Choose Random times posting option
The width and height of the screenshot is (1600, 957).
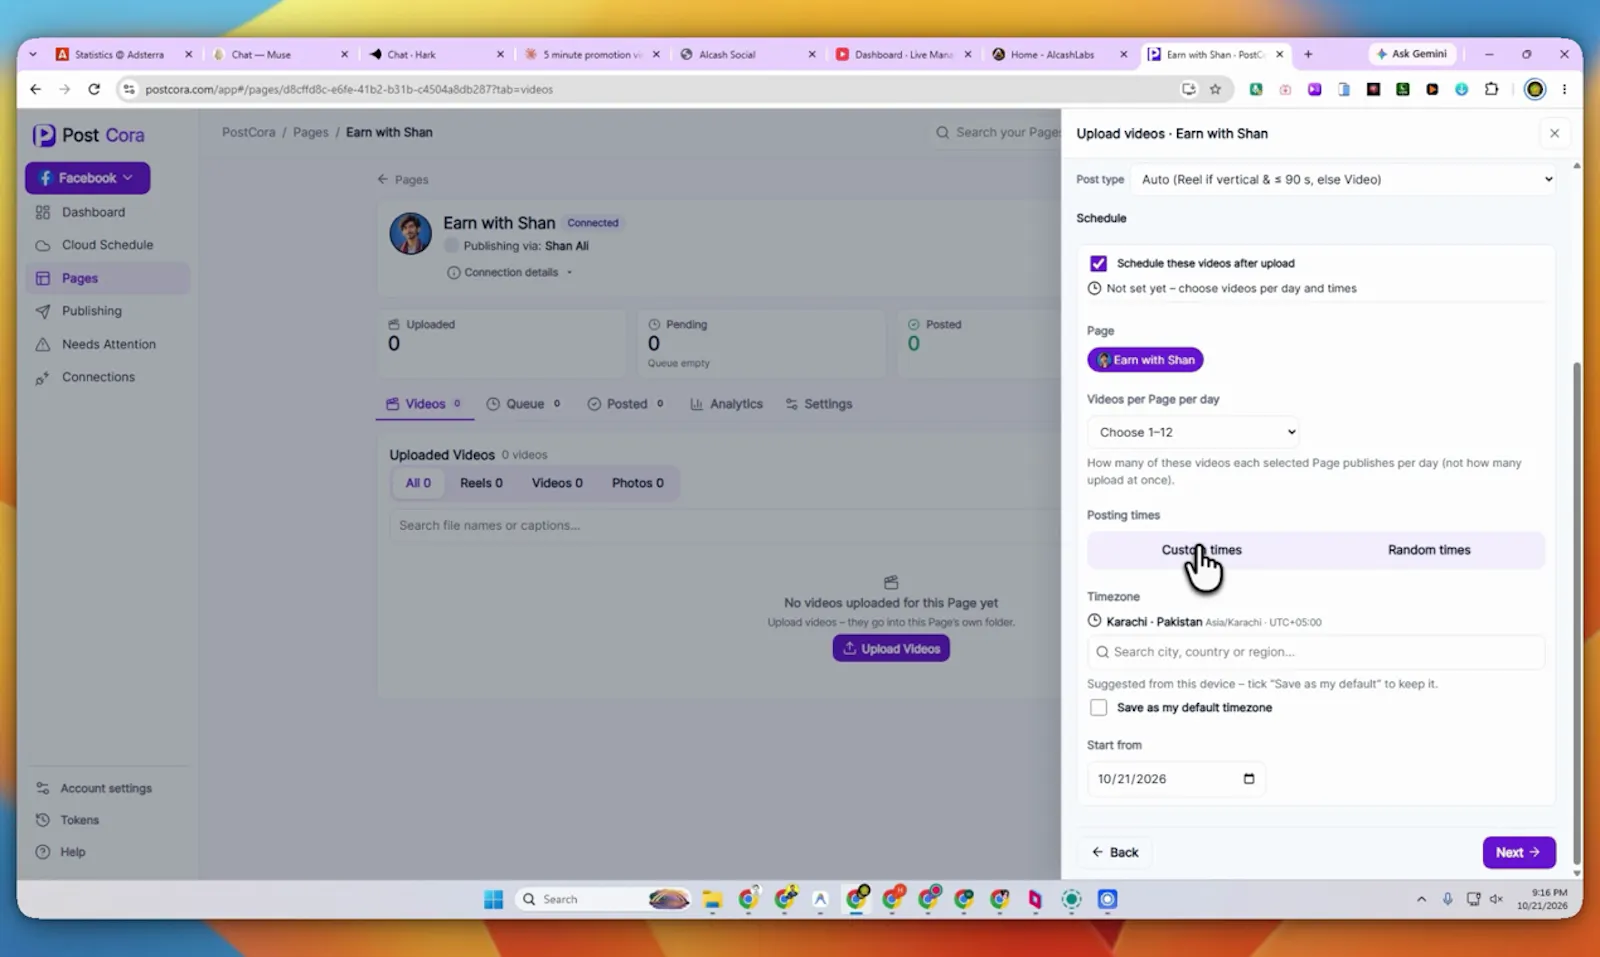click(x=1429, y=550)
